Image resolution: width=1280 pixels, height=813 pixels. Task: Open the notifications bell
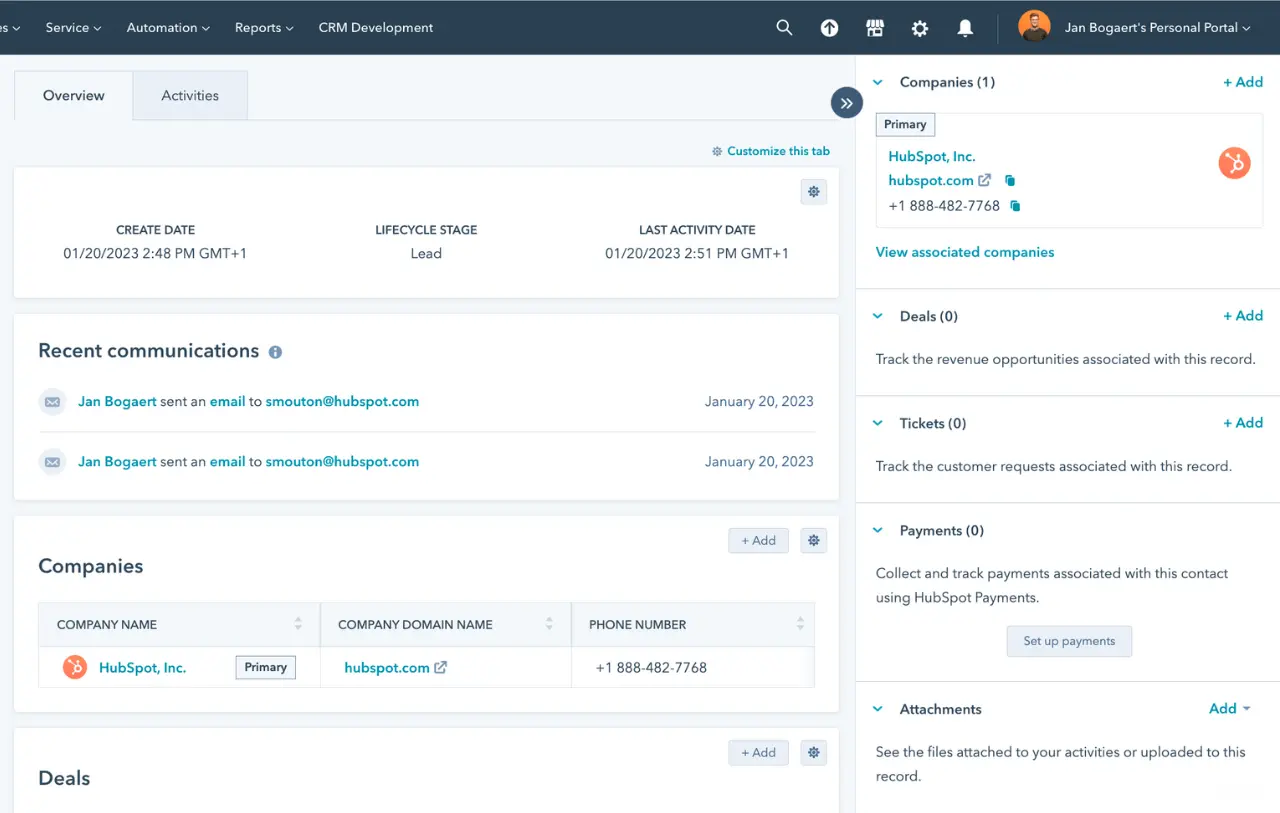(x=965, y=28)
